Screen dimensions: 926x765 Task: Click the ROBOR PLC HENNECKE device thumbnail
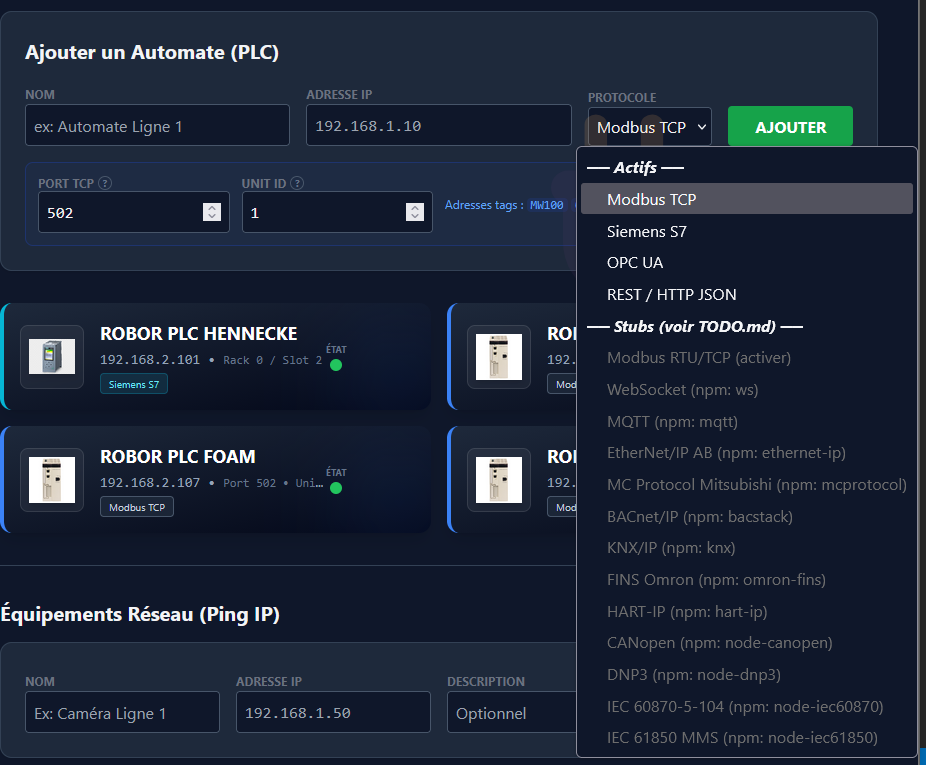tap(52, 357)
